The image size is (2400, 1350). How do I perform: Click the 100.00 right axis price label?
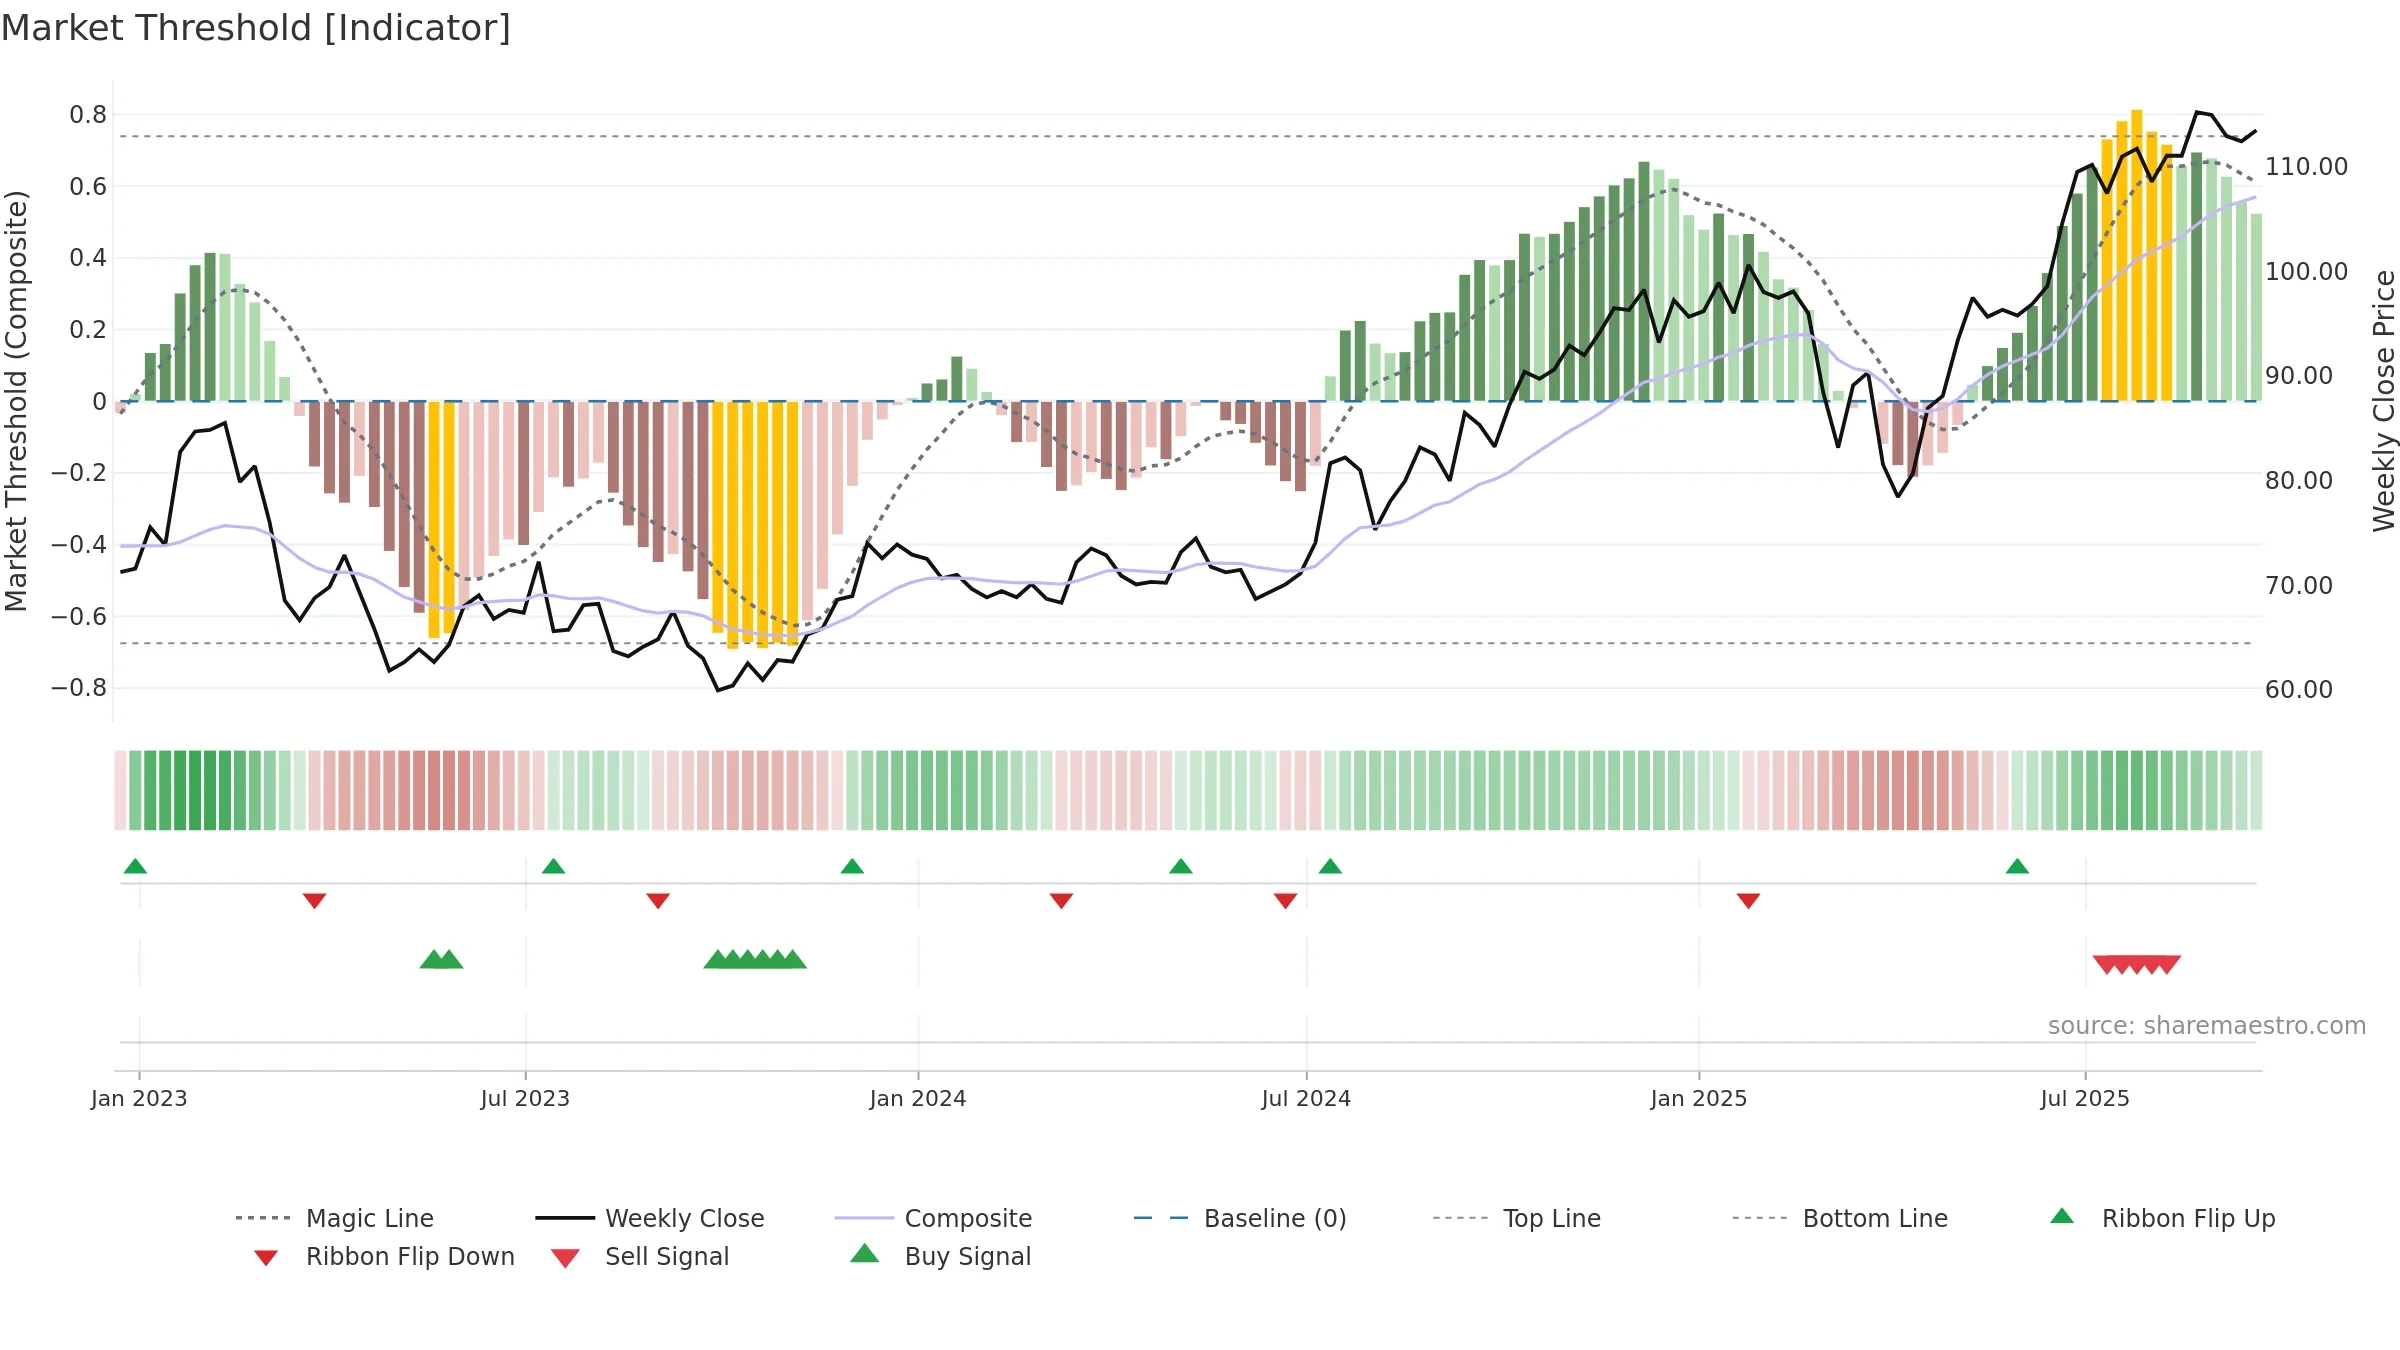coord(2307,272)
